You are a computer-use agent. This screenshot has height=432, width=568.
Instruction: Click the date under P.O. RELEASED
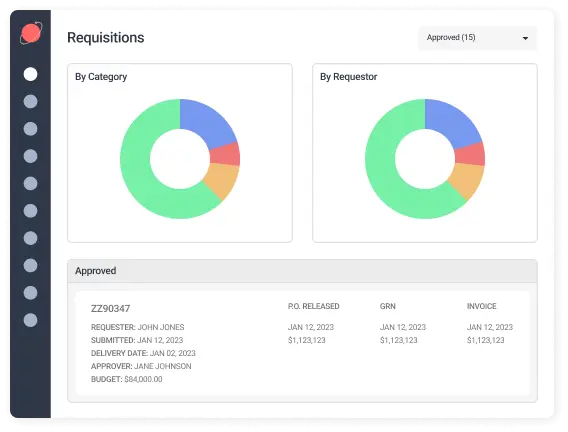pyautogui.click(x=311, y=327)
